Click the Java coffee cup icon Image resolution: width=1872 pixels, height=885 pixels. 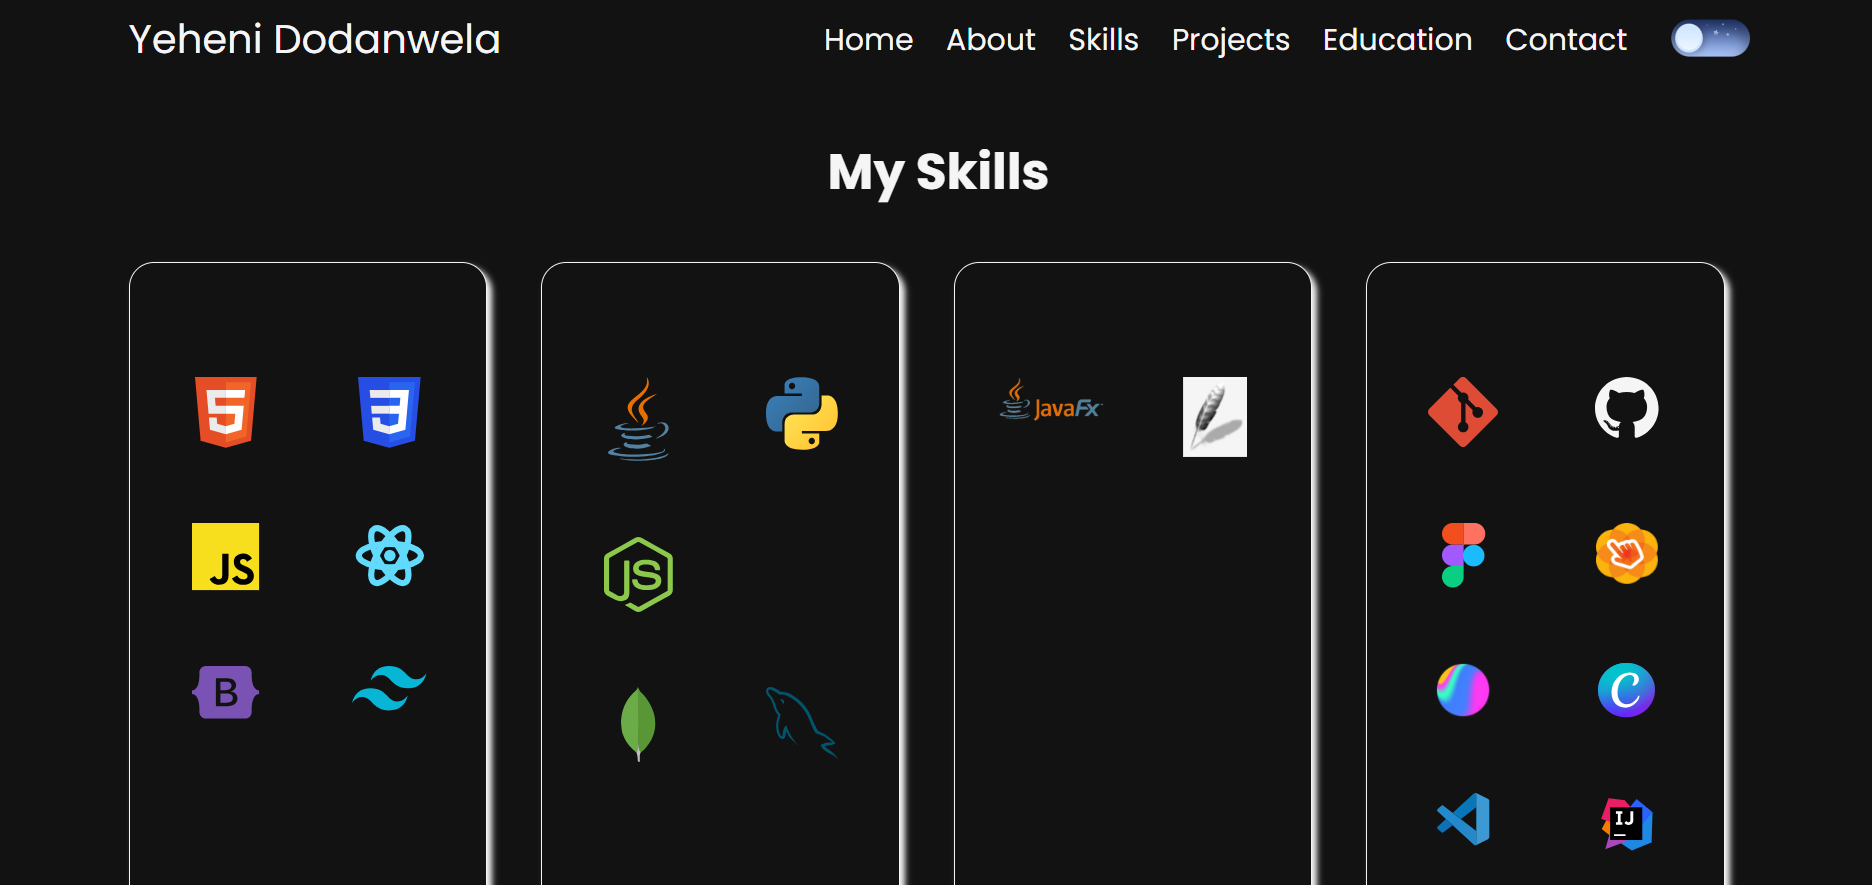[639, 419]
